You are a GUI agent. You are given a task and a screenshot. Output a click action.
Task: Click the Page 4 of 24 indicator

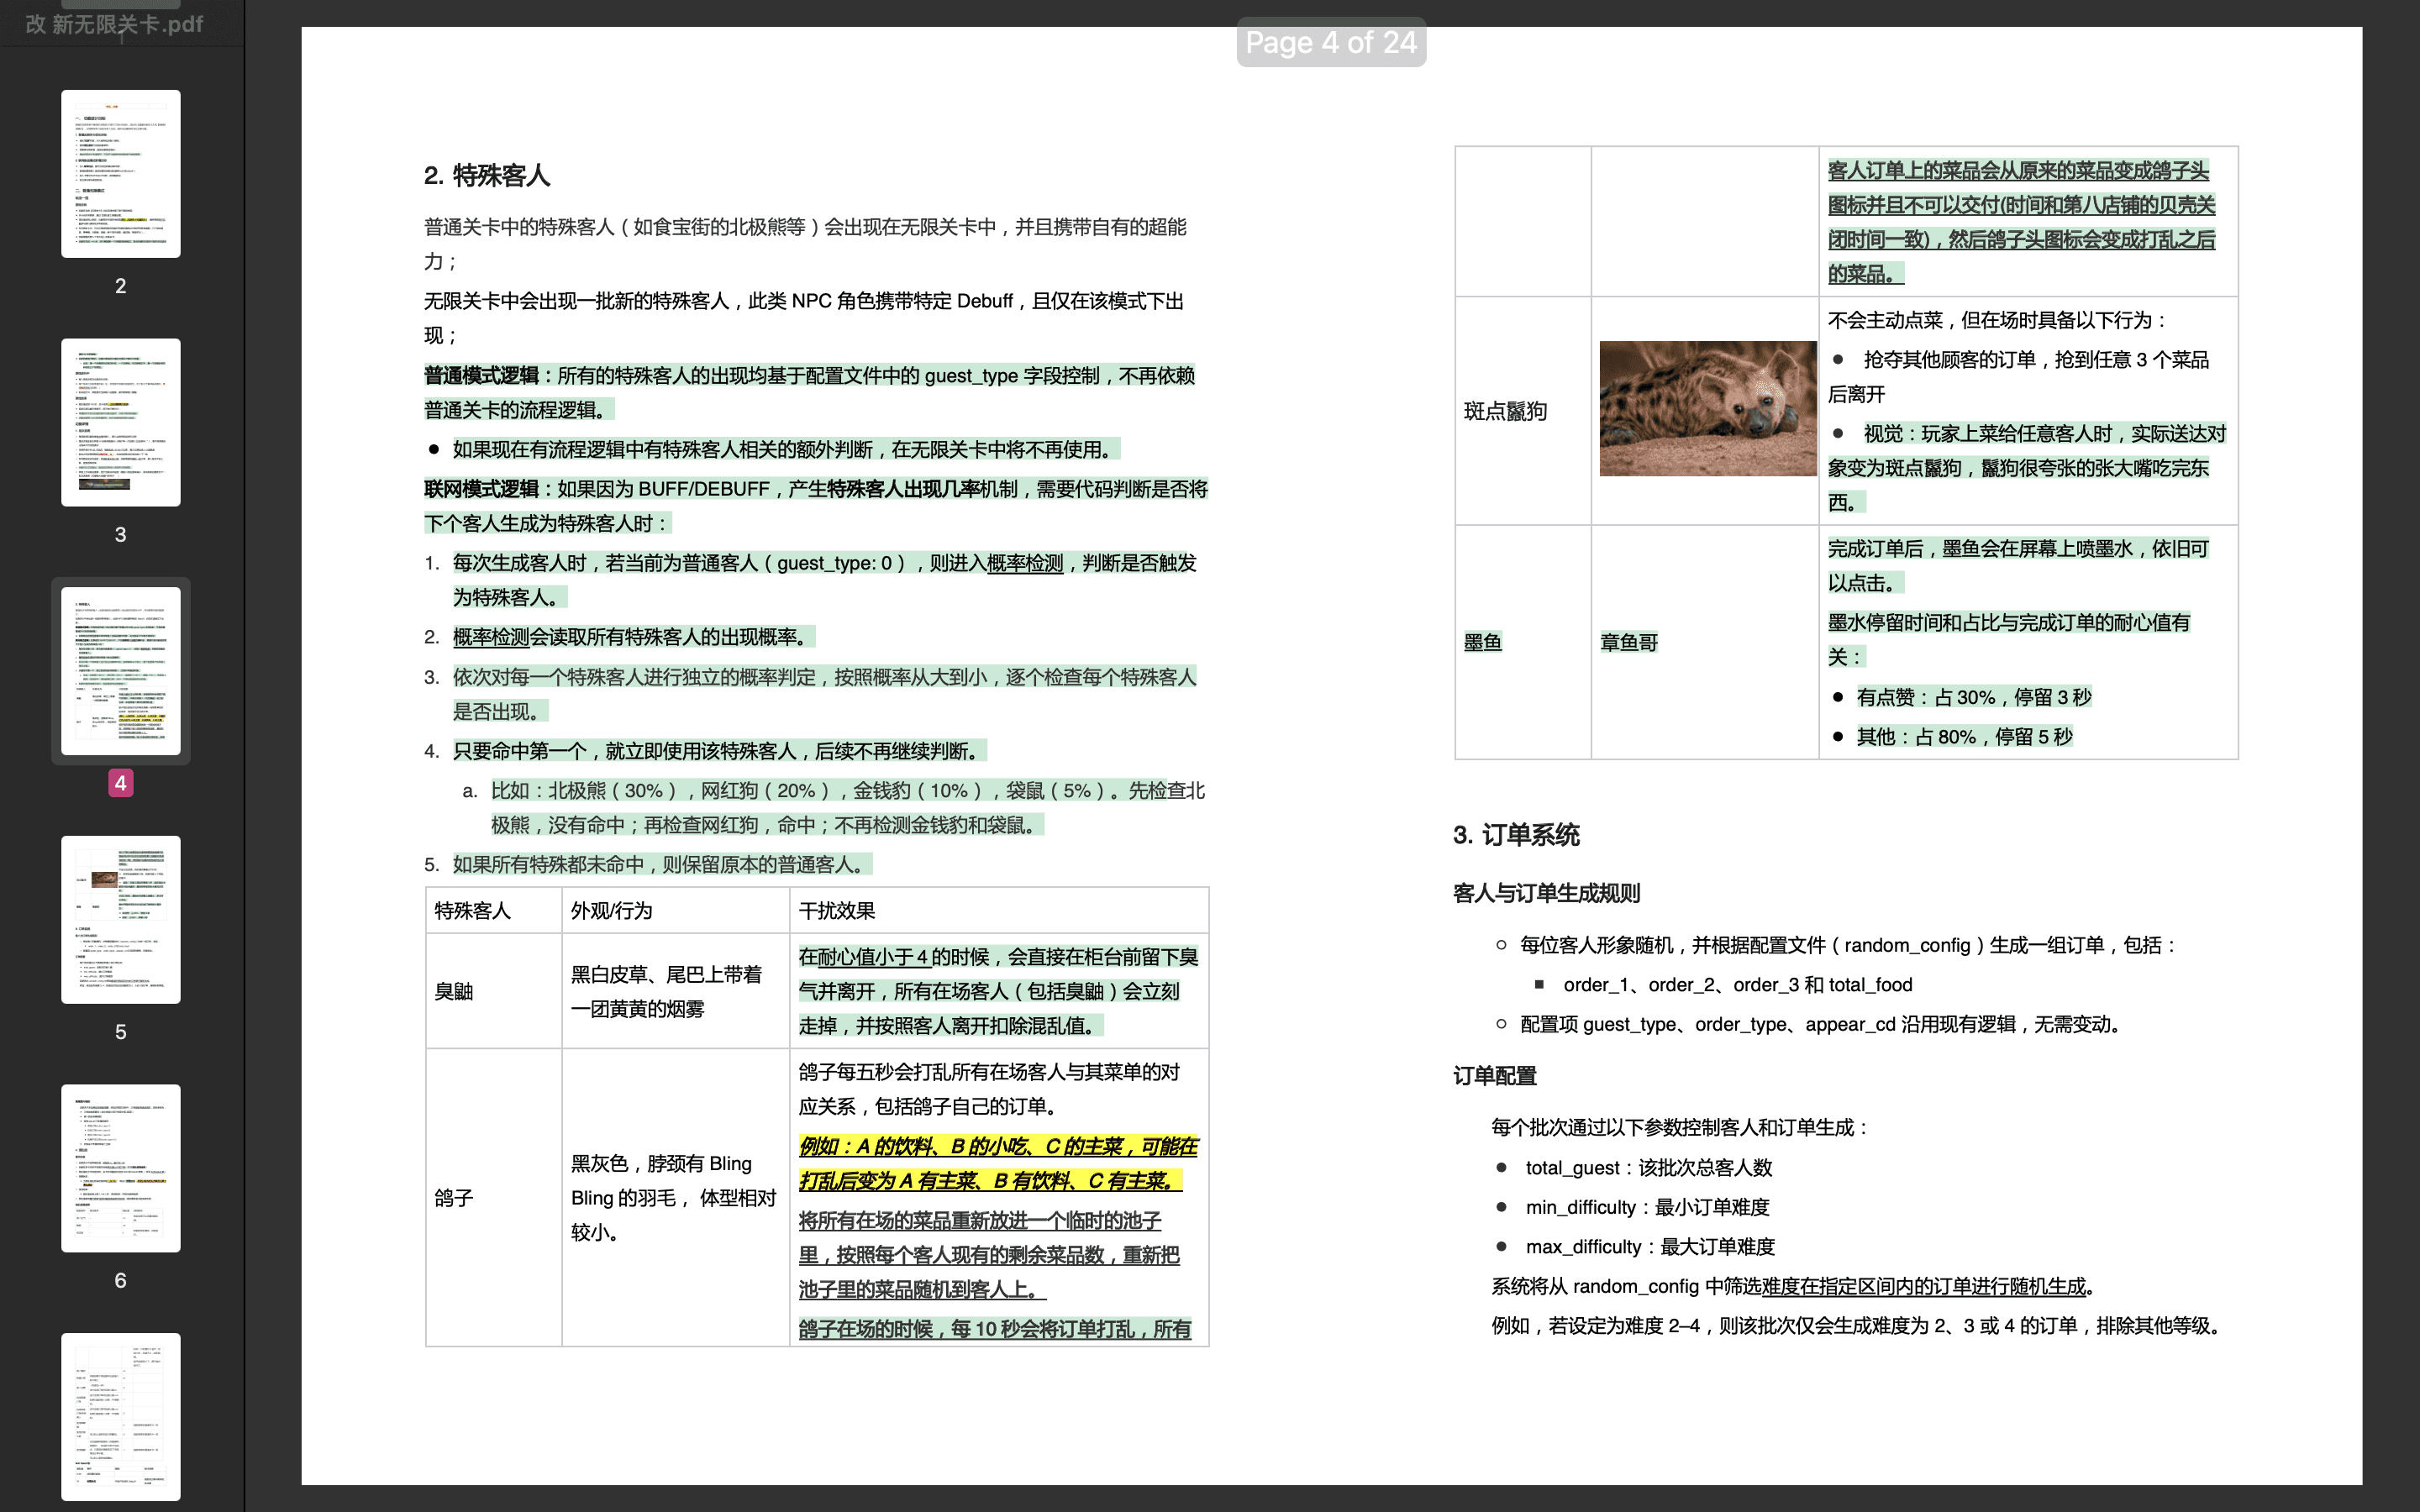[x=1330, y=43]
